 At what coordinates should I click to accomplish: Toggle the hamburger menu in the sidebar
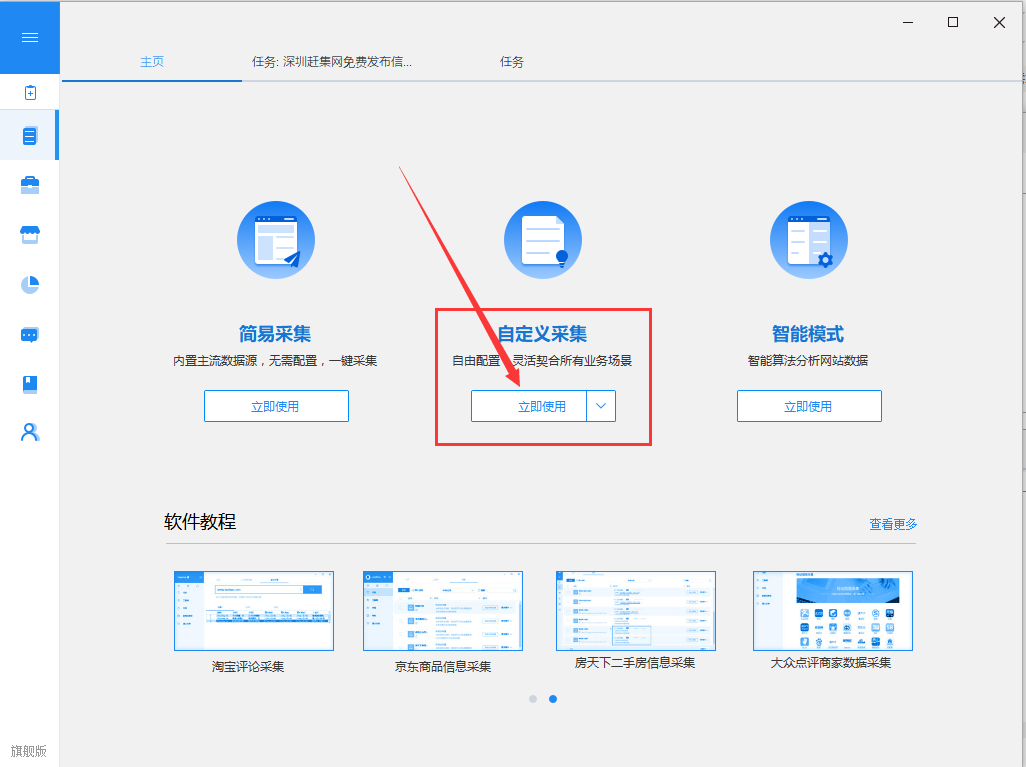pyautogui.click(x=29, y=37)
